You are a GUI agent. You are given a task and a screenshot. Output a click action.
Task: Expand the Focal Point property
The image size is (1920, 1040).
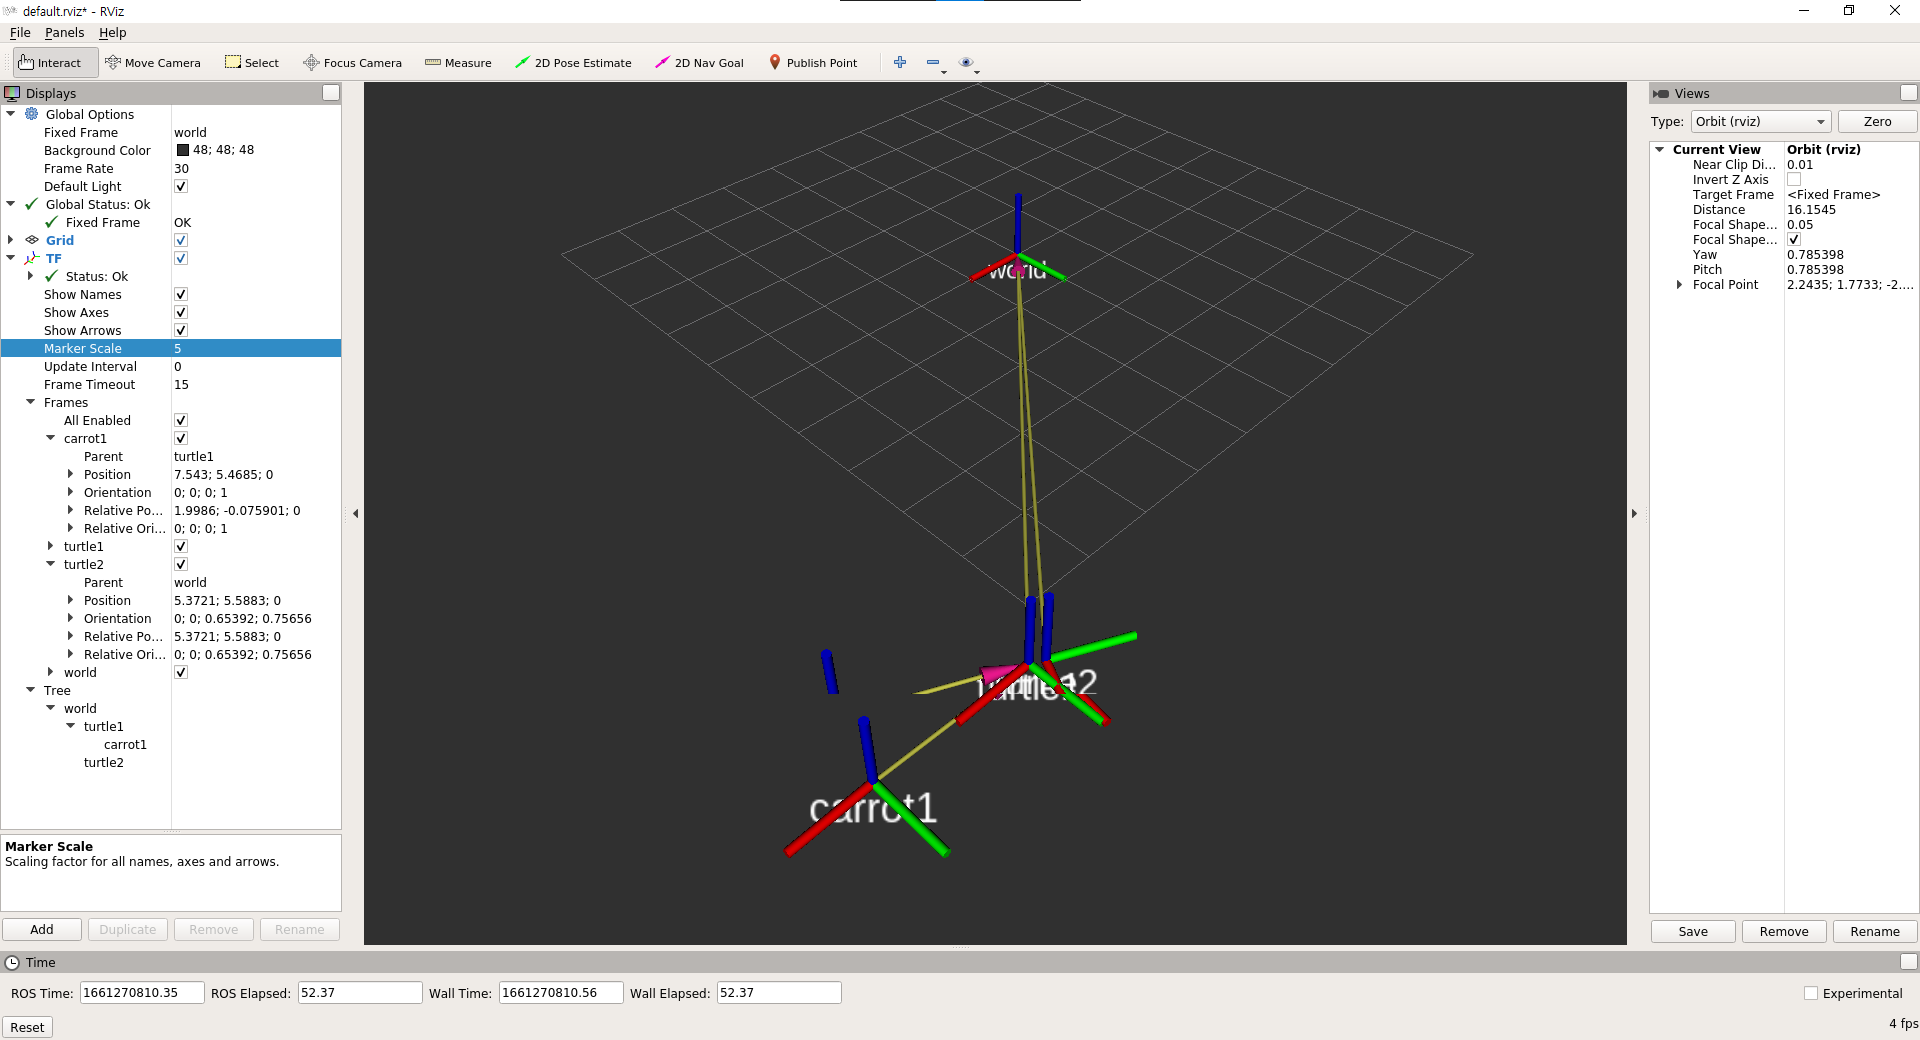click(x=1679, y=285)
